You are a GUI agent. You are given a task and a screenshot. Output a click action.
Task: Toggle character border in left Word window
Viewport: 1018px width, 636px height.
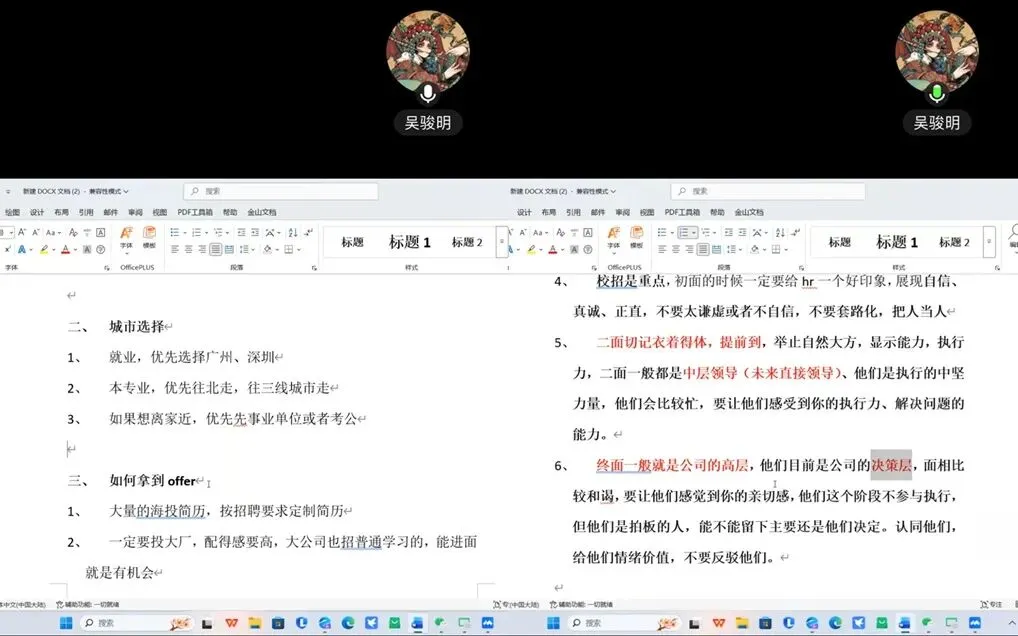click(101, 232)
